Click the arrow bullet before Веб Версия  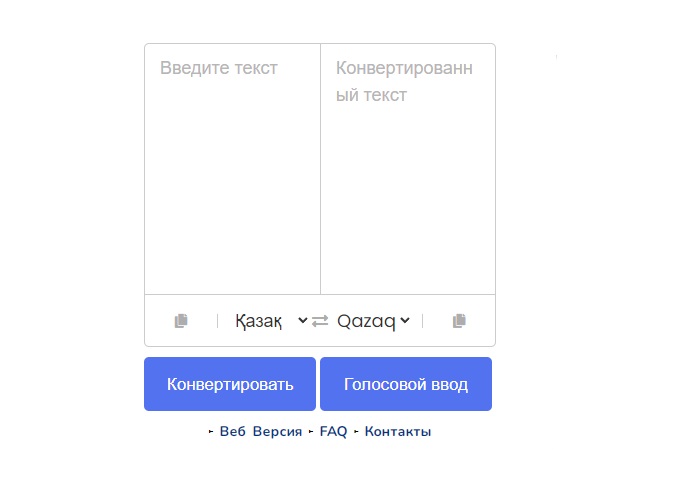click(211, 431)
